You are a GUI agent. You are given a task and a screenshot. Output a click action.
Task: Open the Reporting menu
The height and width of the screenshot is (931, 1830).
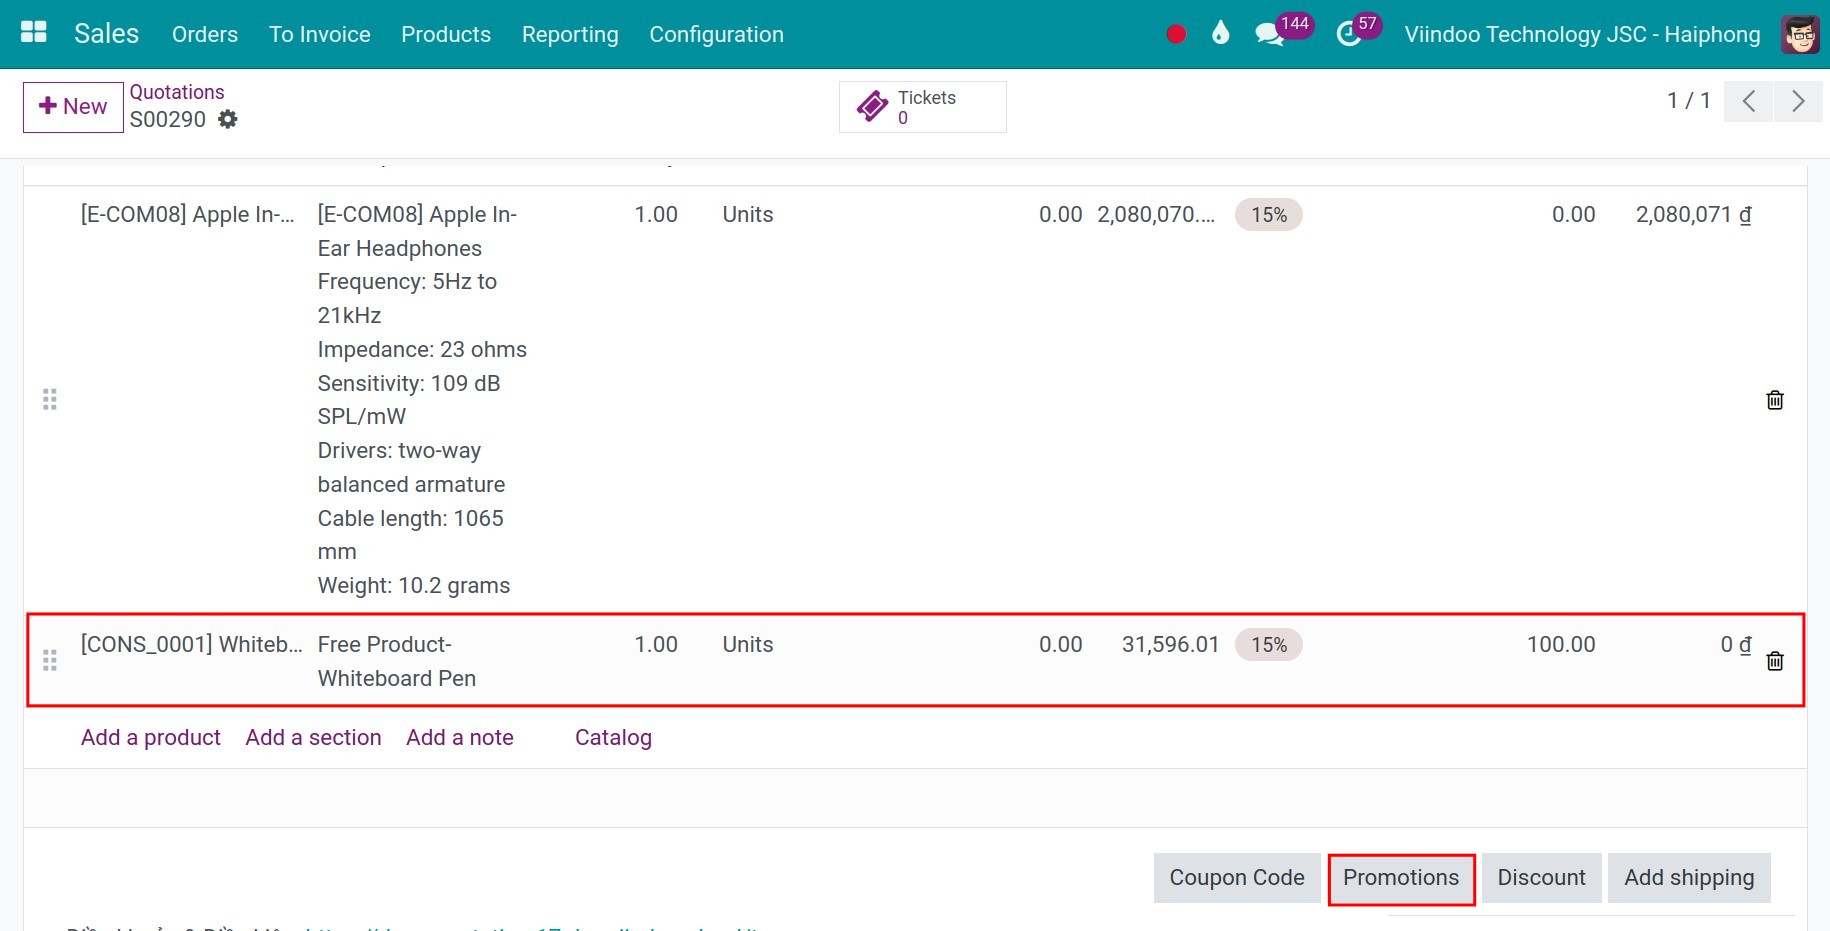[570, 34]
